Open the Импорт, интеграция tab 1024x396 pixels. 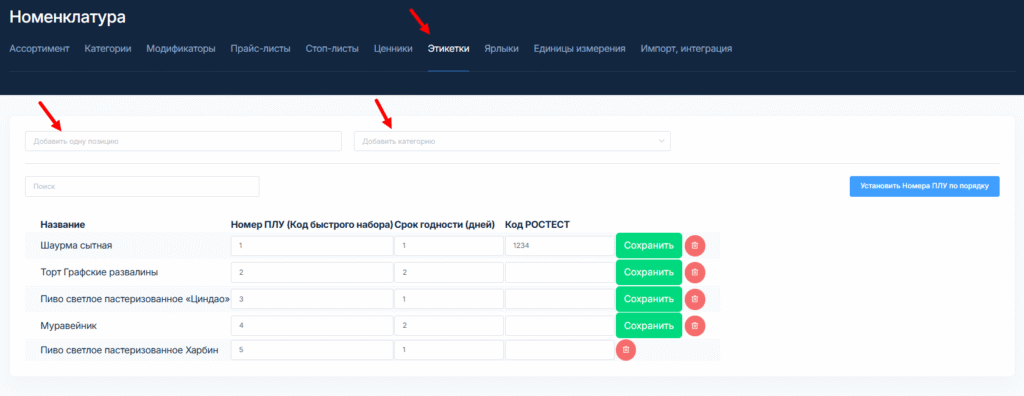[686, 48]
